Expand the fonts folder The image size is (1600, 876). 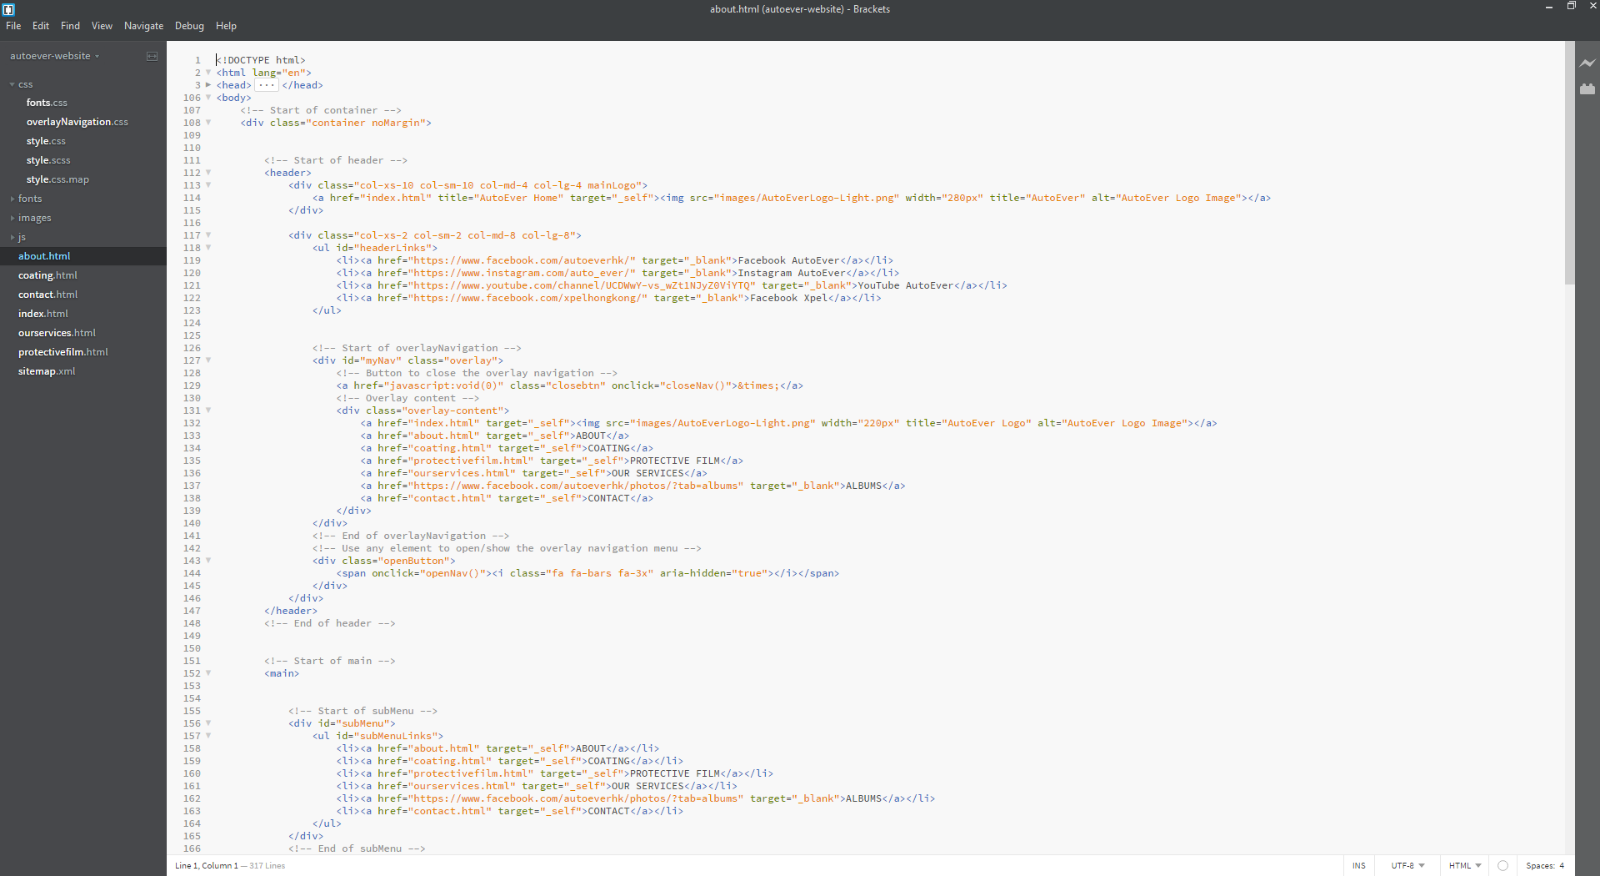pyautogui.click(x=12, y=199)
